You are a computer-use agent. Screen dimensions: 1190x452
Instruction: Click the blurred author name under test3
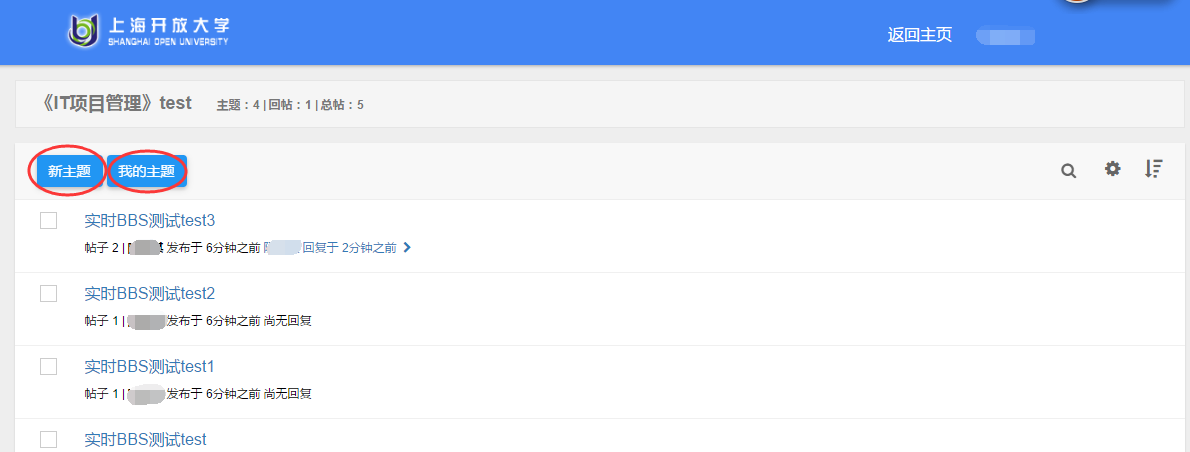pyautogui.click(x=145, y=248)
